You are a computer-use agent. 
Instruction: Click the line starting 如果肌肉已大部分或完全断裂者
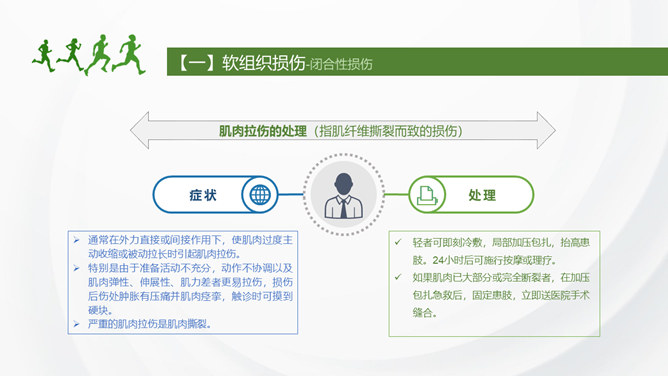click(x=501, y=278)
